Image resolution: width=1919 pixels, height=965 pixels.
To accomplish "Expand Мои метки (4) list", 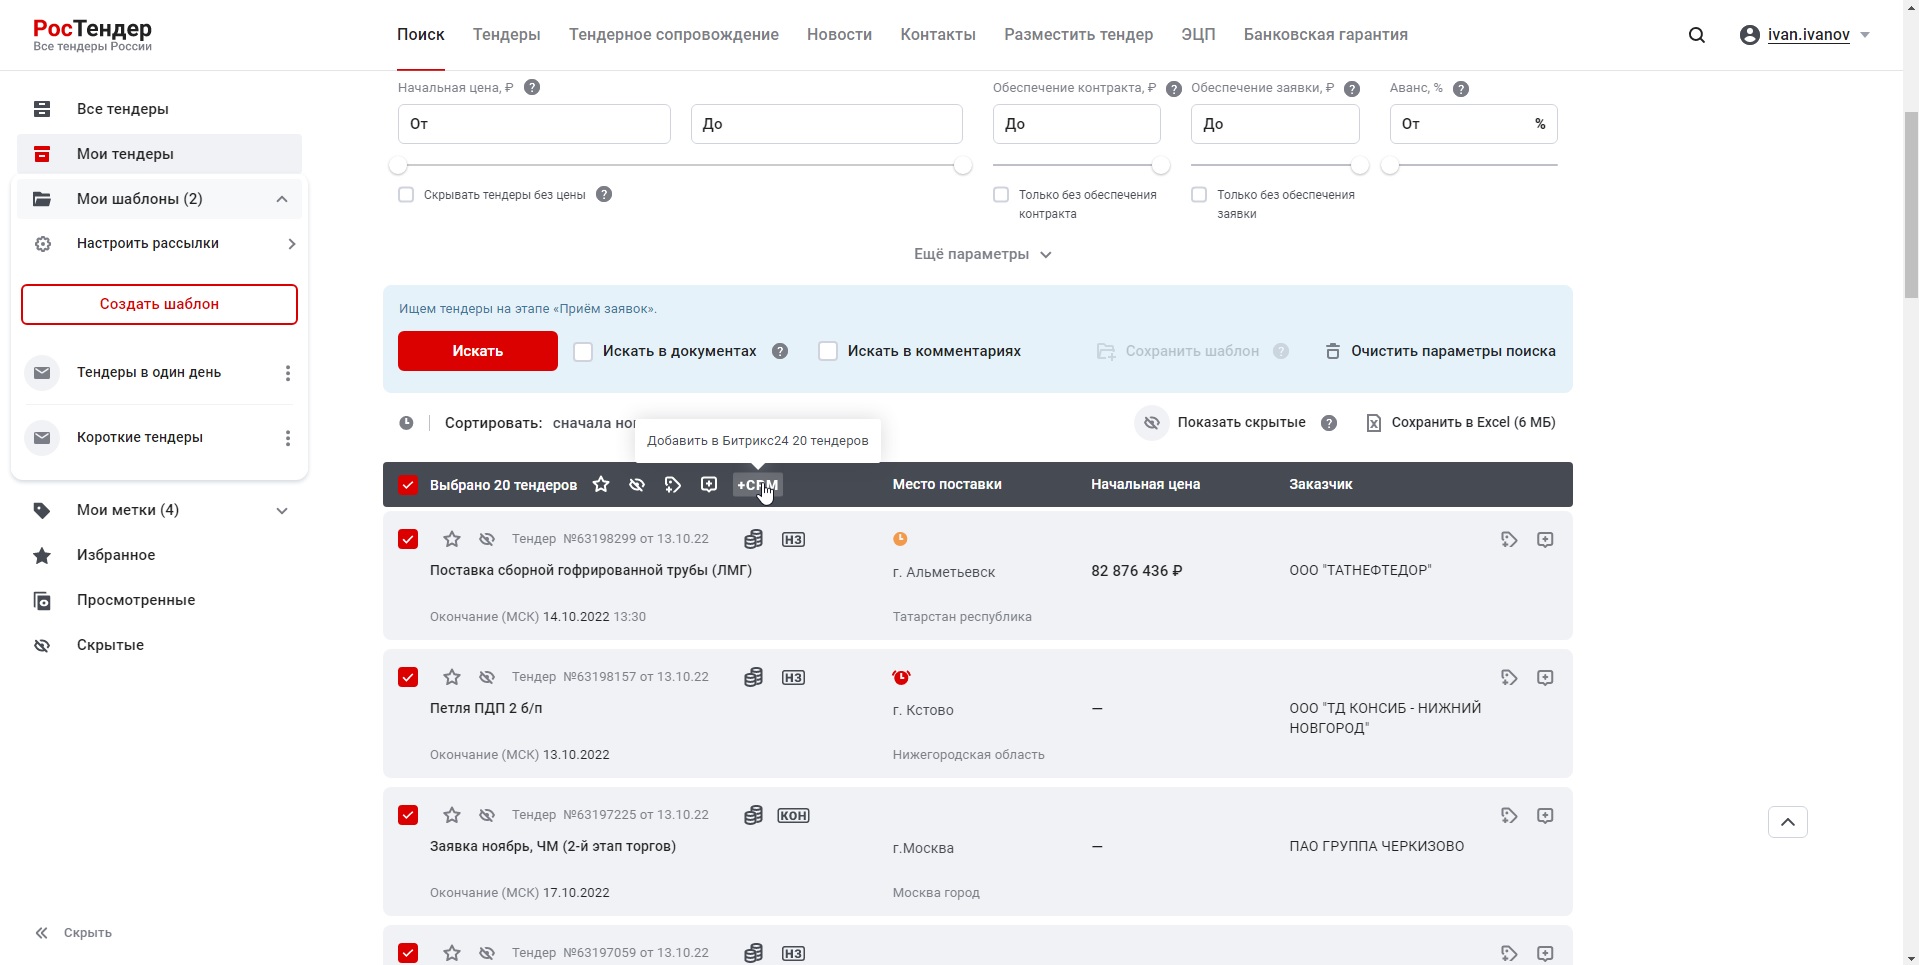I will click(x=282, y=511).
